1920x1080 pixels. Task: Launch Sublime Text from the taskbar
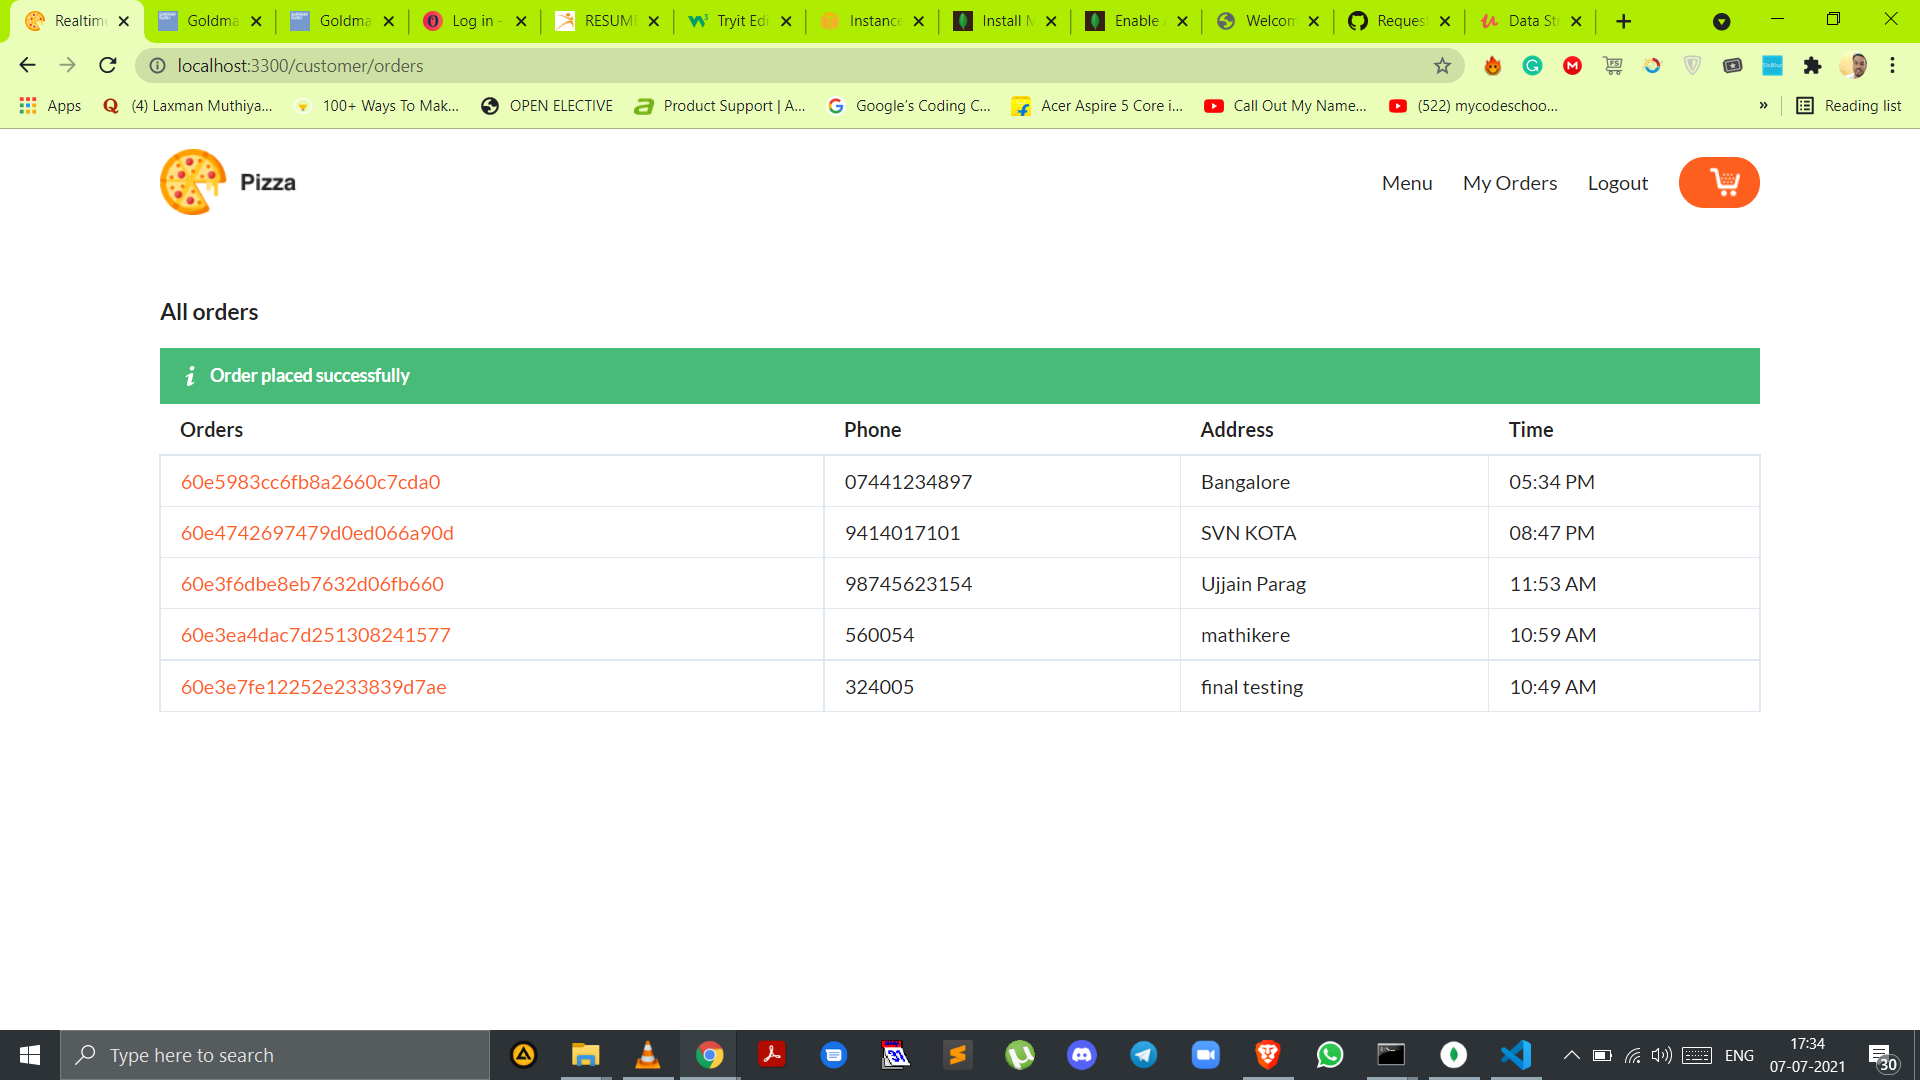click(x=958, y=1054)
